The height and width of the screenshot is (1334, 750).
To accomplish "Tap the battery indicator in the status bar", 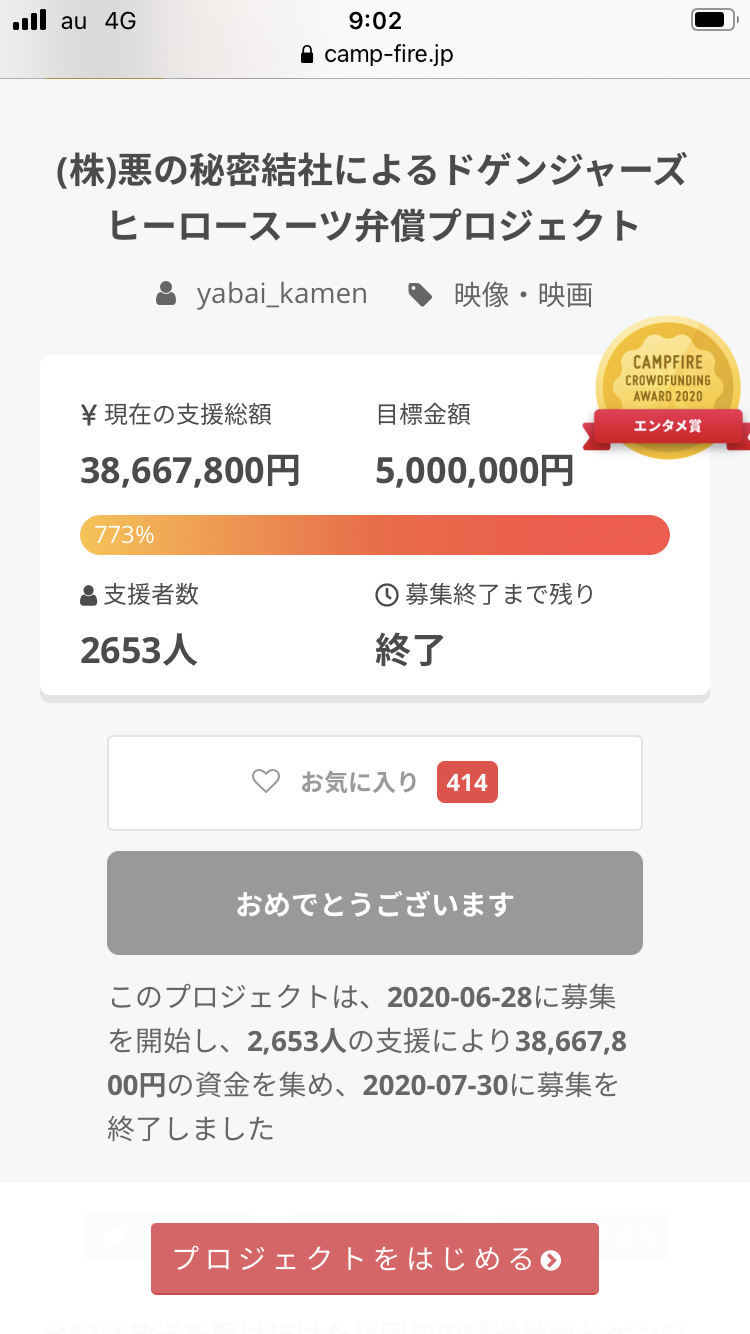I will tap(712, 19).
